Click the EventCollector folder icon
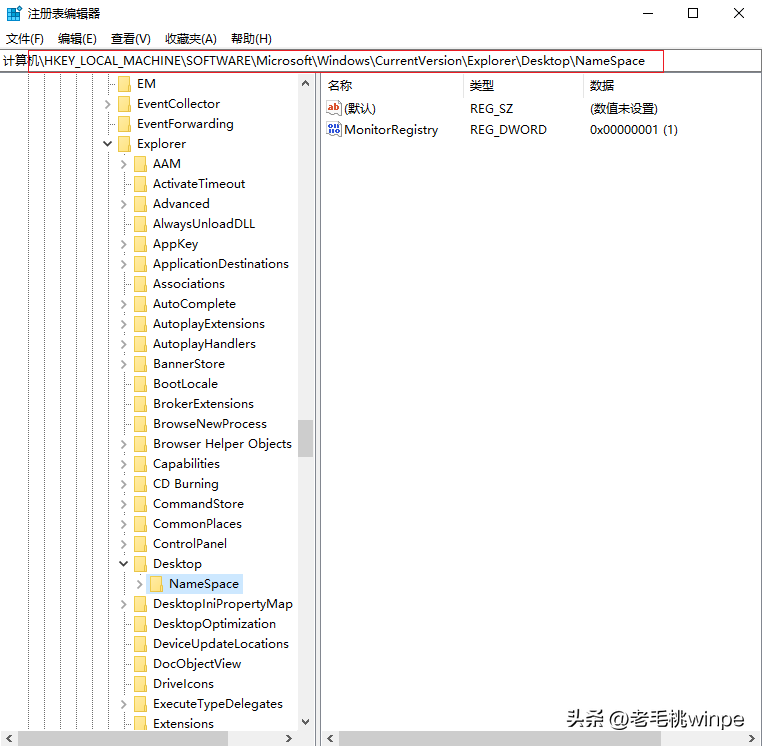 [124, 104]
